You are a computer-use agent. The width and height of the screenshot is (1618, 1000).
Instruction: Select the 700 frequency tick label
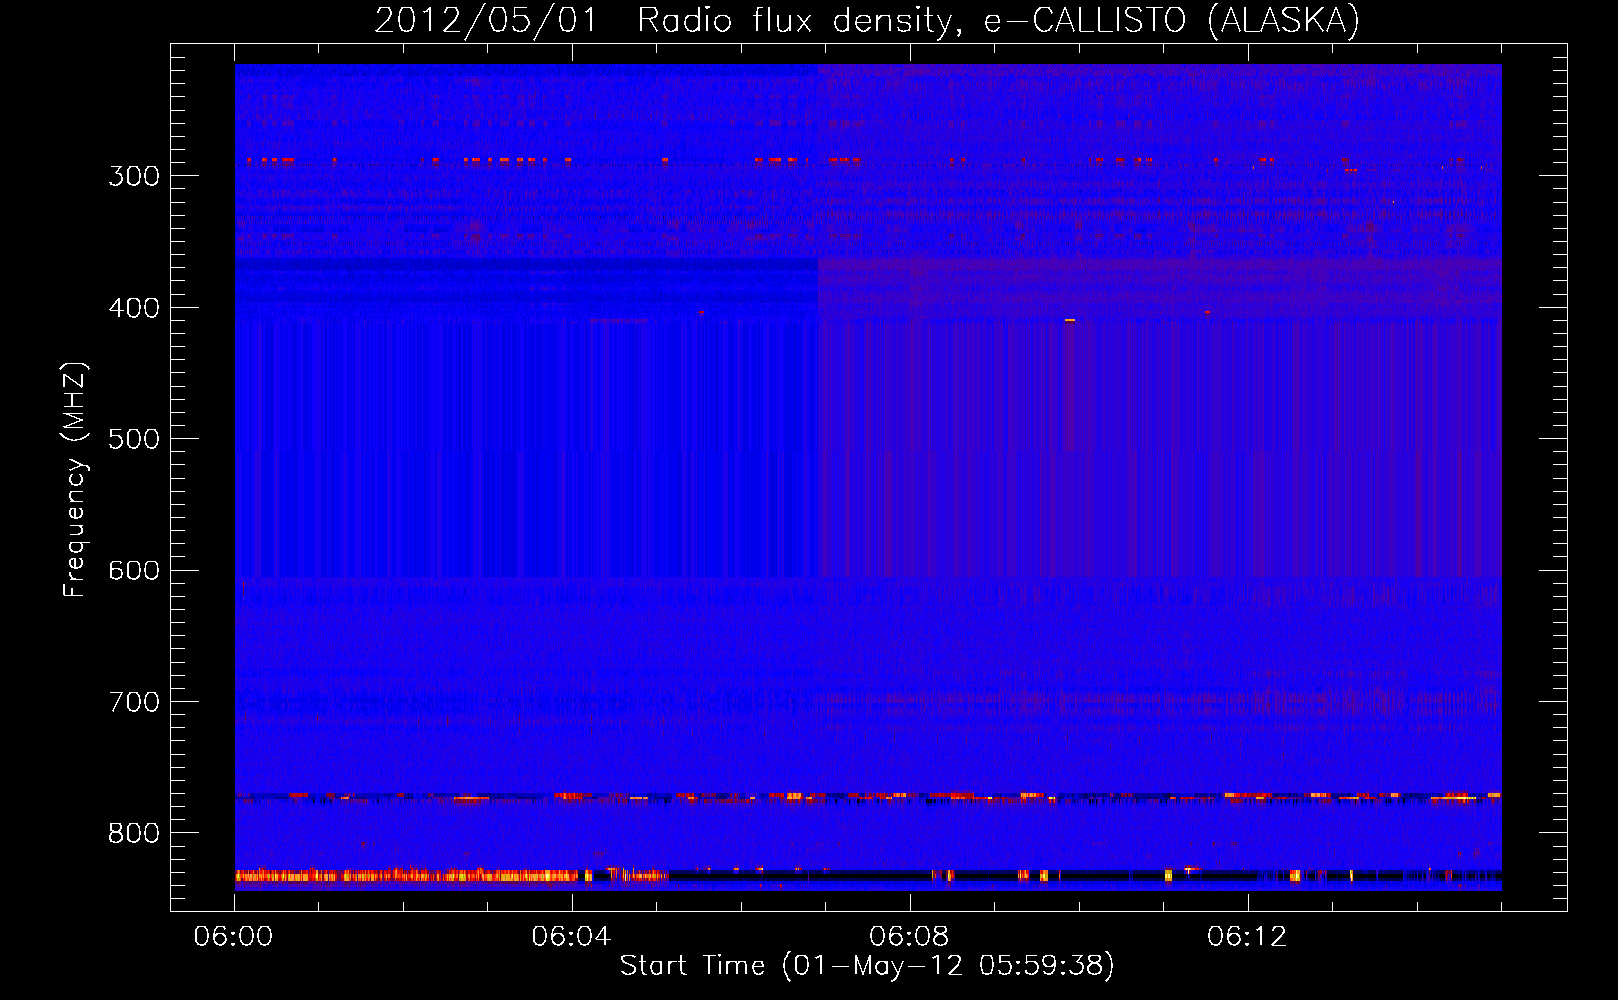point(134,702)
